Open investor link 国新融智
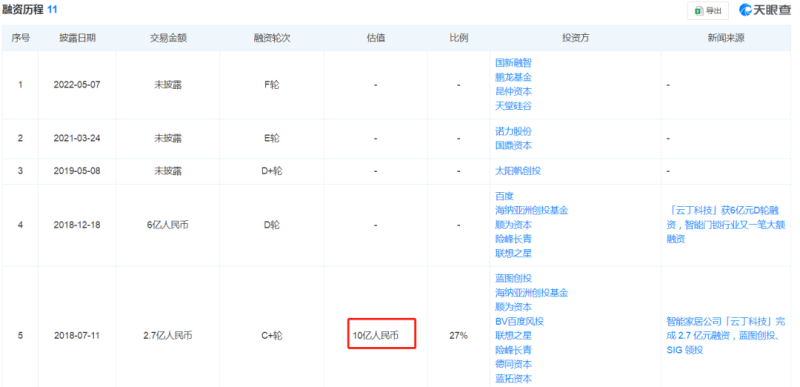This screenshot has width=800, height=387. (x=513, y=63)
